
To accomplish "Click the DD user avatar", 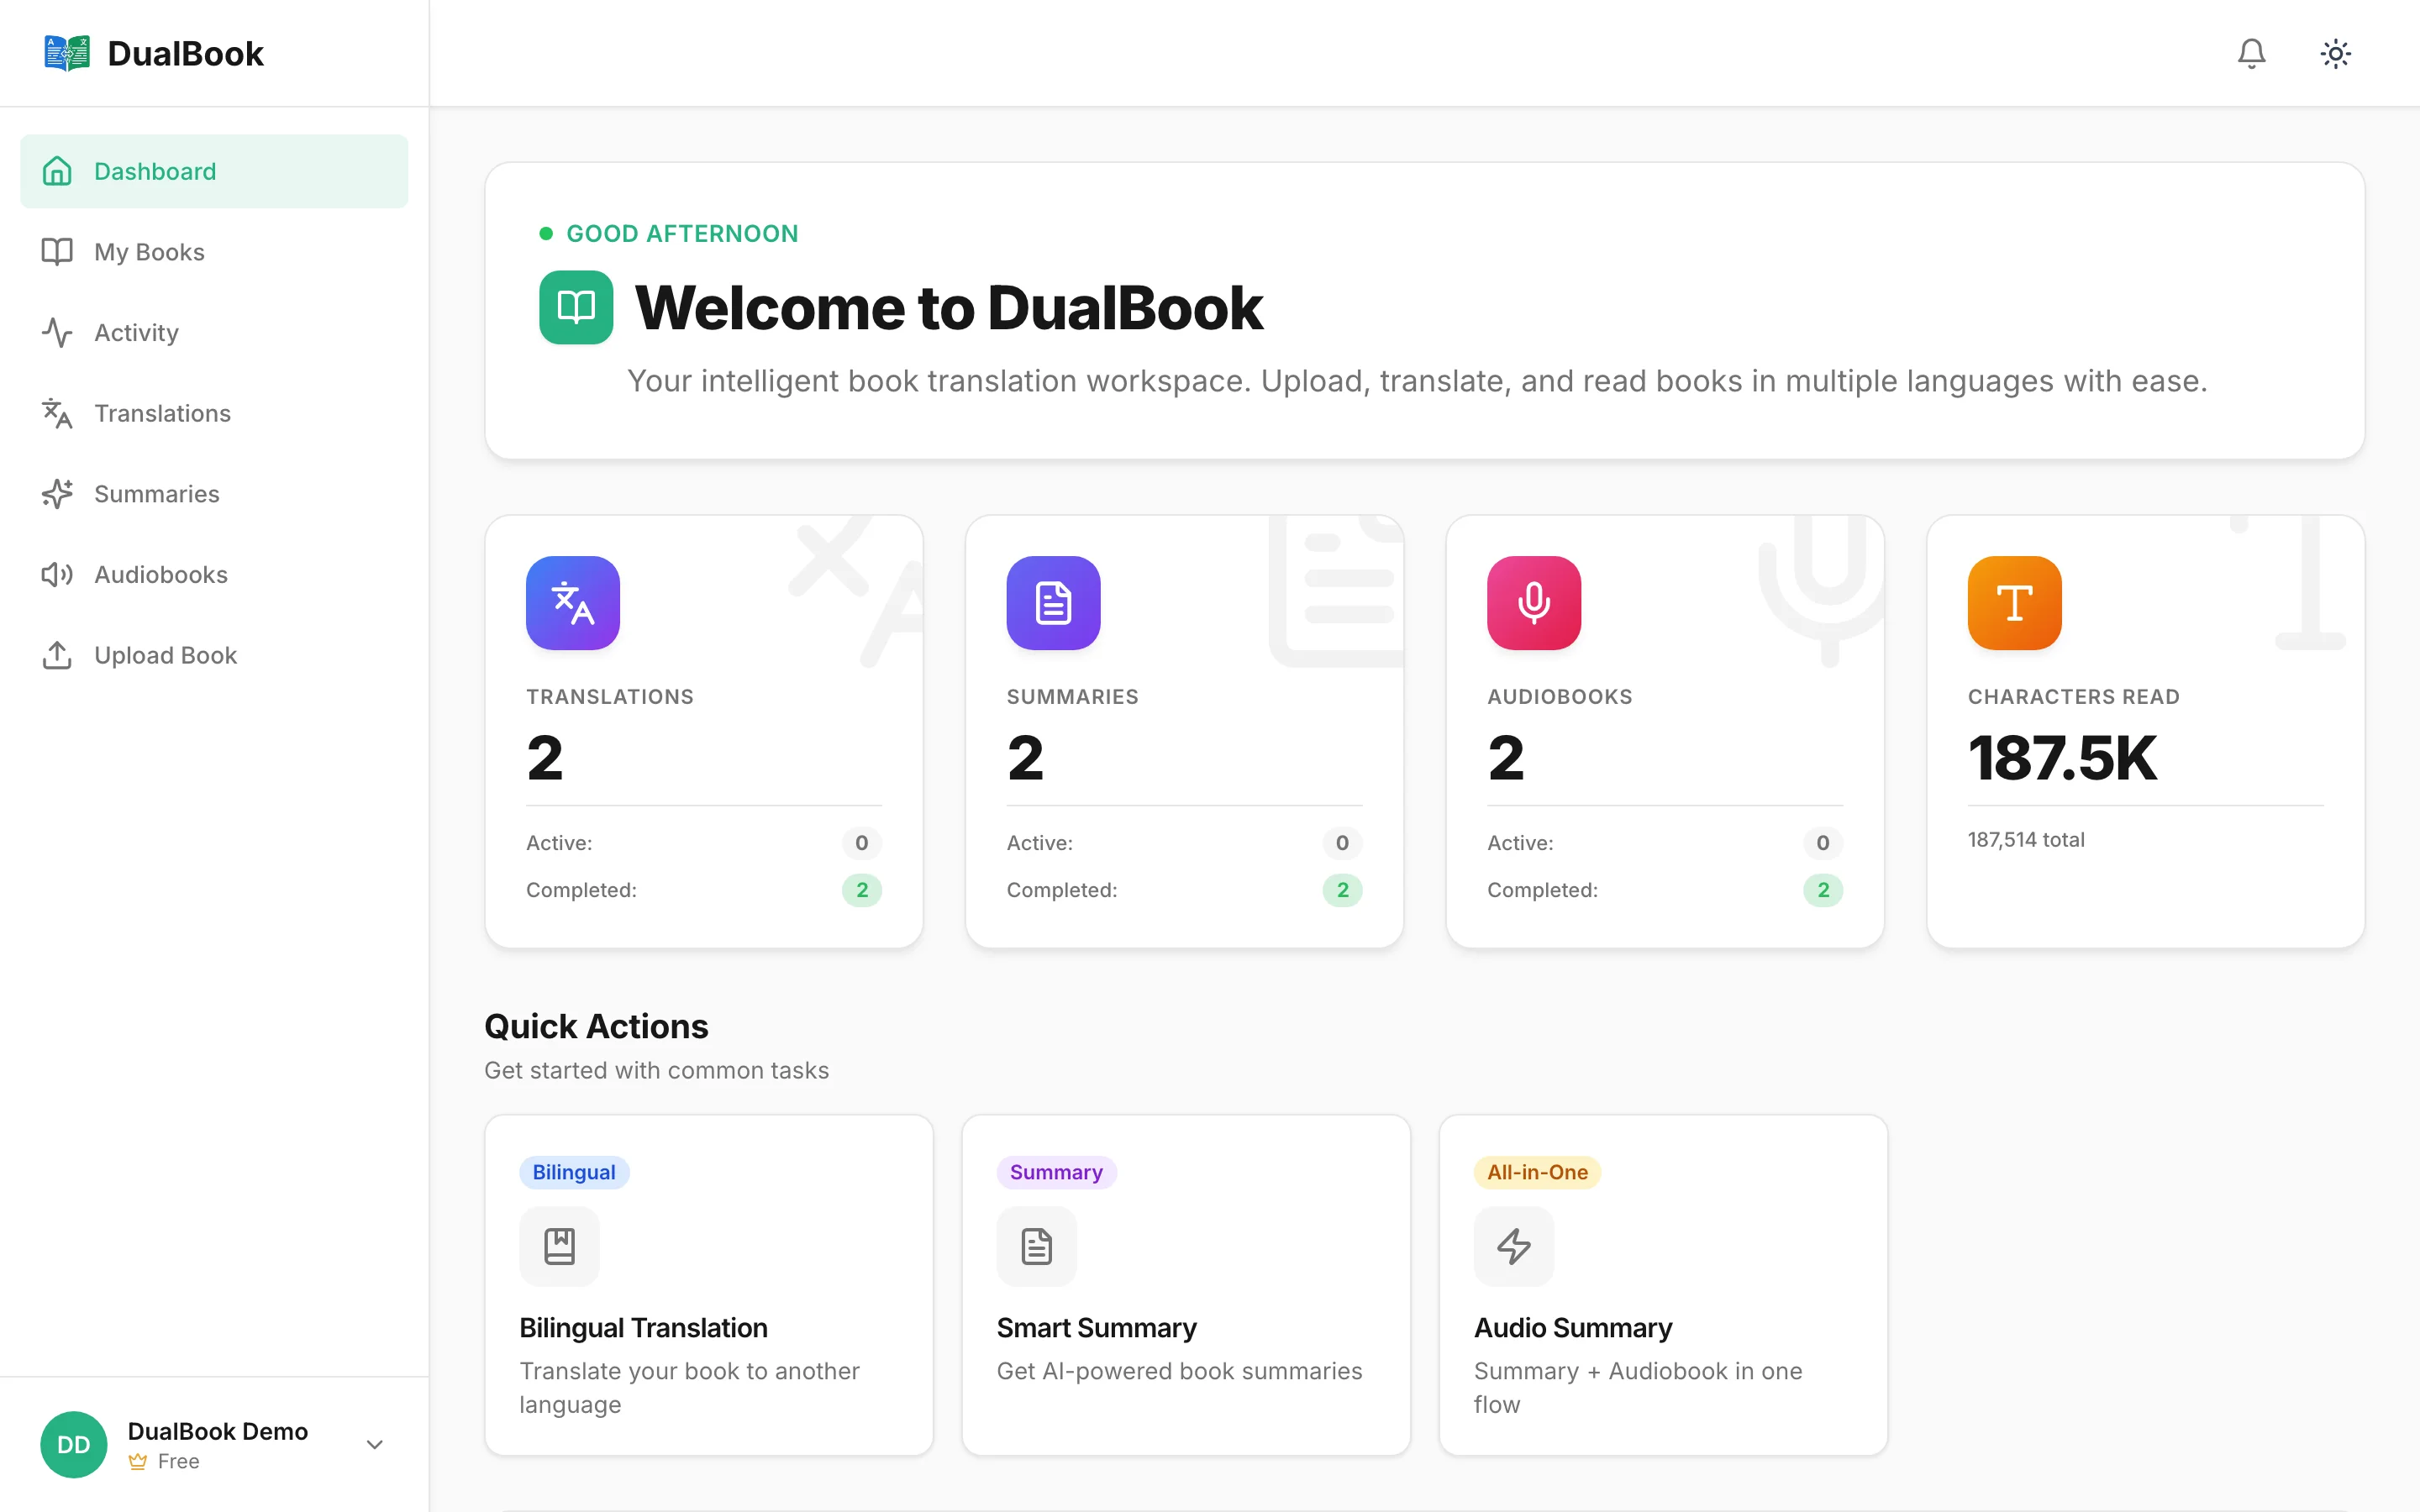I will [74, 1444].
